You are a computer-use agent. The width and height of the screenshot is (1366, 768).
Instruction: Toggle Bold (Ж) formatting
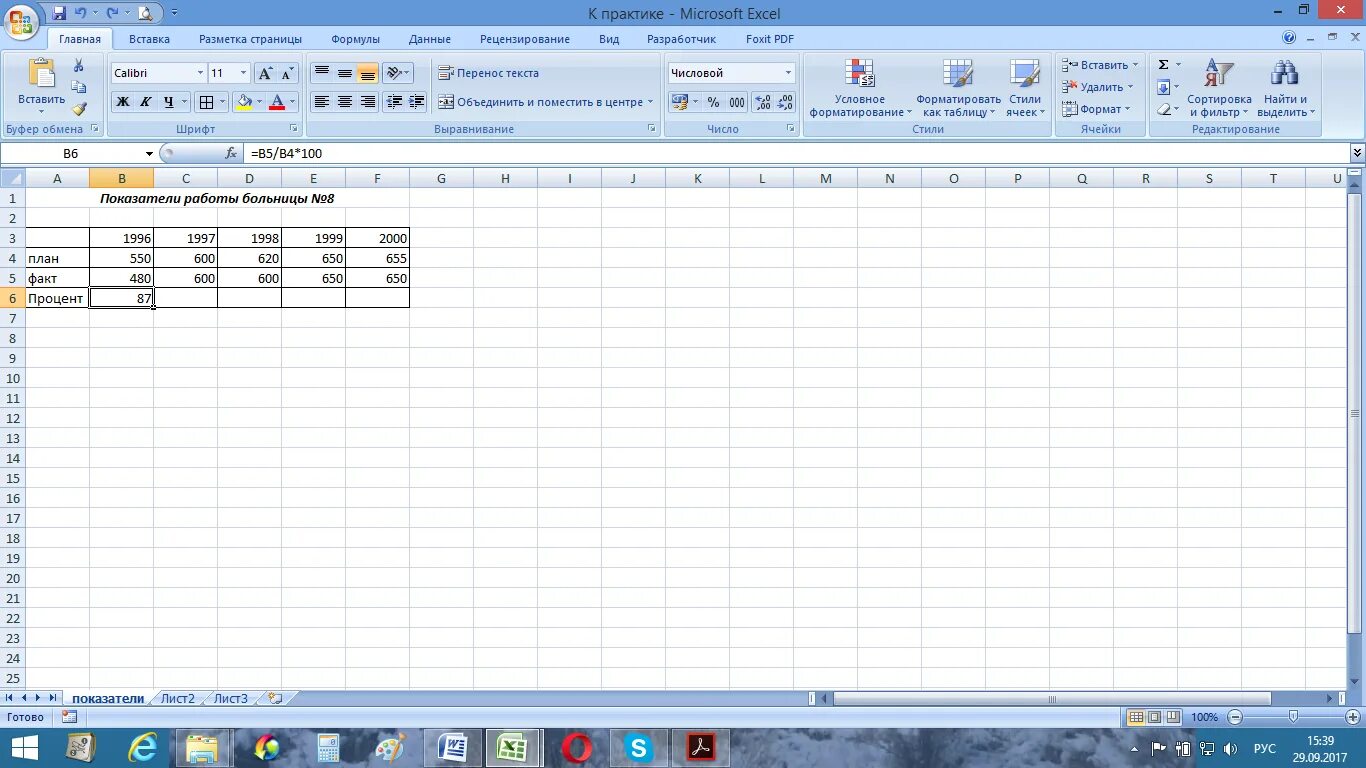pyautogui.click(x=123, y=102)
